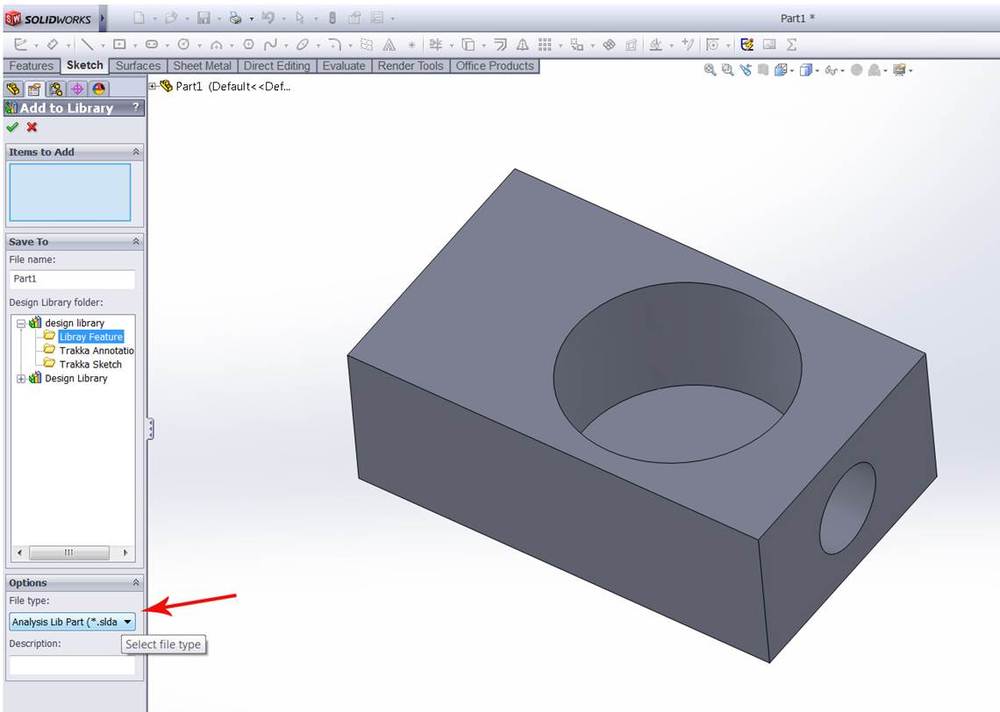The height and width of the screenshot is (712, 1000).
Task: Collapse the Save To section
Action: click(x=136, y=242)
